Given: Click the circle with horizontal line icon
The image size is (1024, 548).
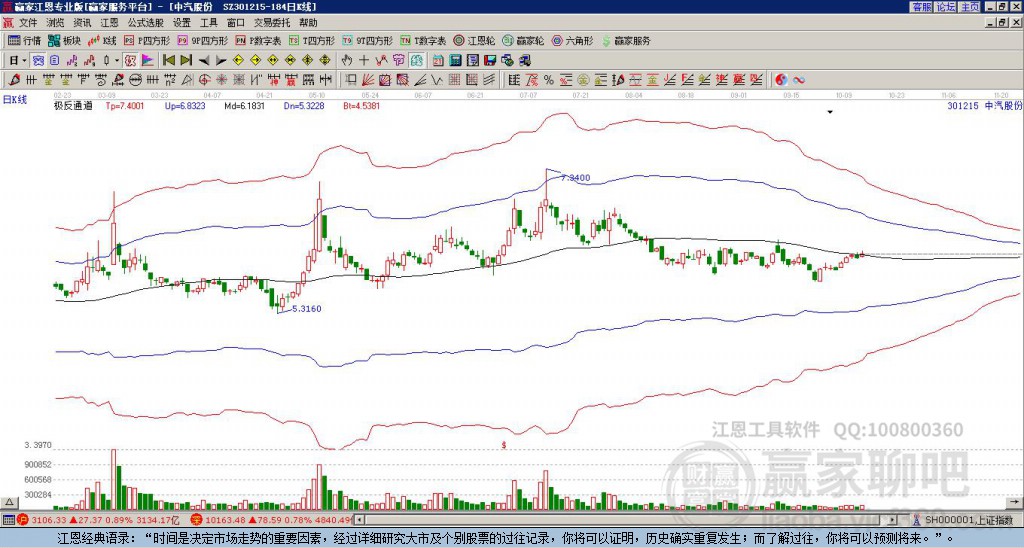Looking at the screenshot, I should (135, 80).
